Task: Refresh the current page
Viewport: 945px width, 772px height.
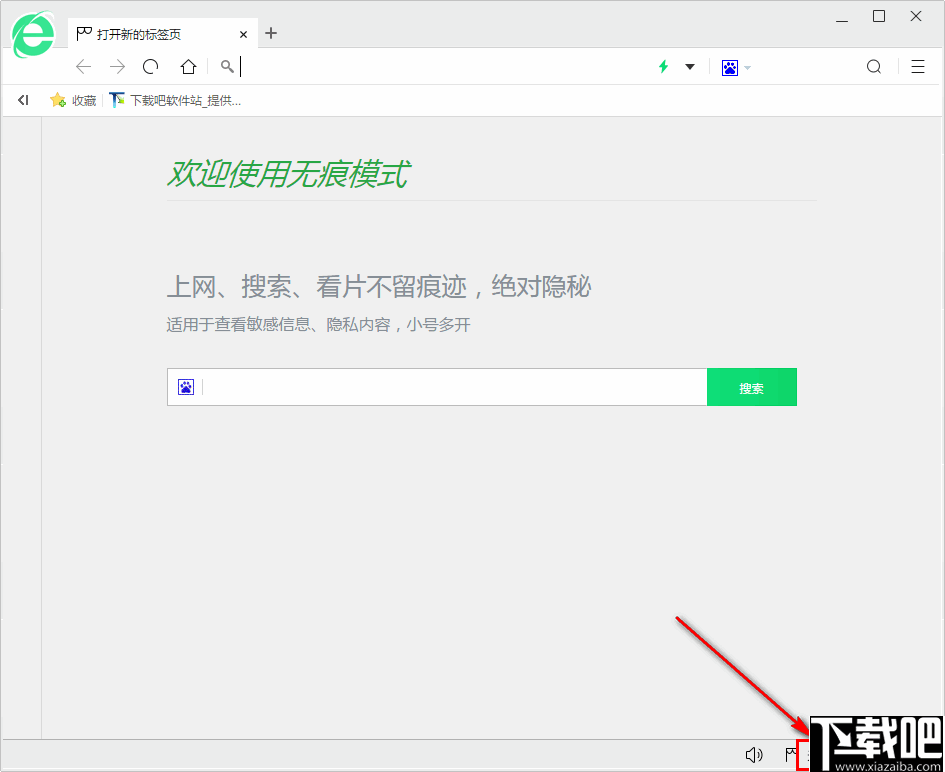Action: (x=150, y=66)
